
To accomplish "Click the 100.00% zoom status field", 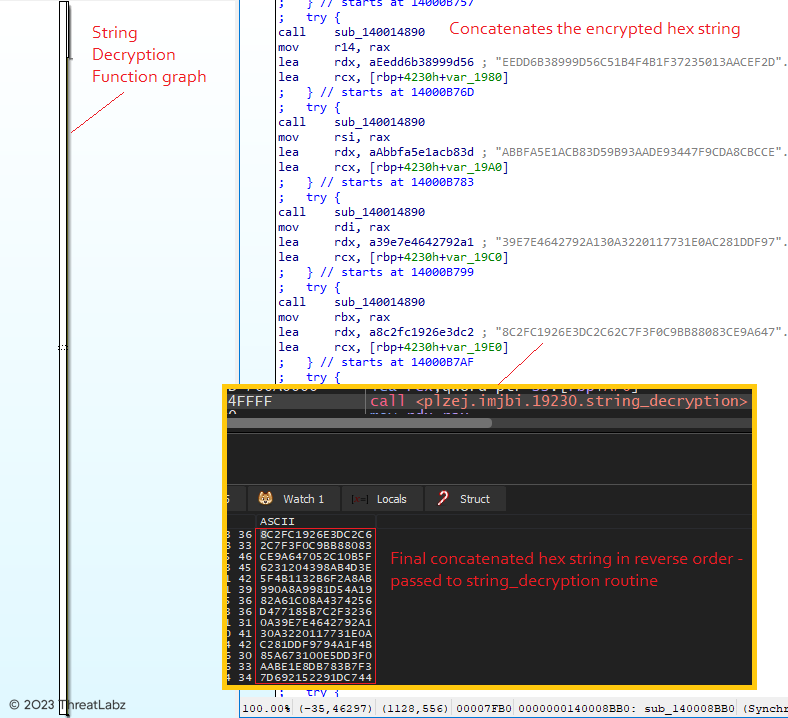I will [x=264, y=708].
